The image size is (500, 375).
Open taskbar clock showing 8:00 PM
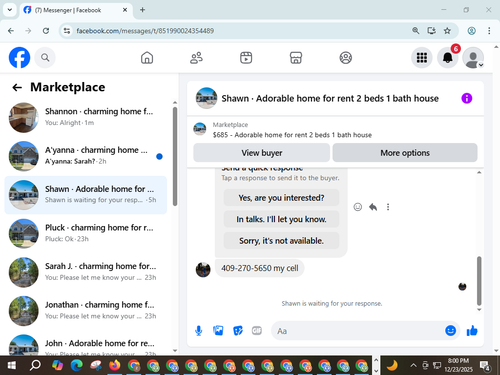tap(458, 365)
